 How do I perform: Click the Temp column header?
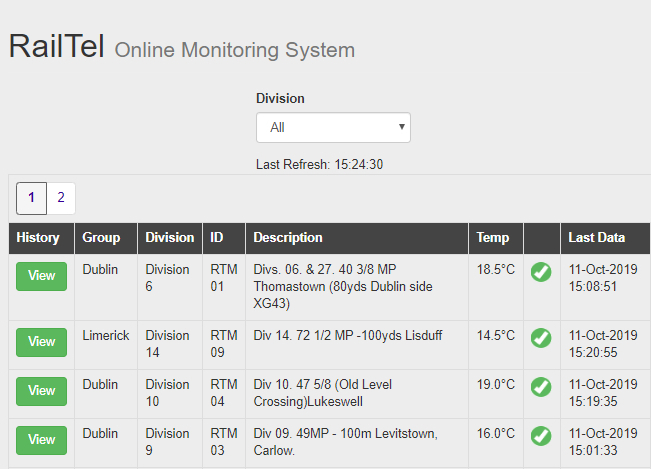pyautogui.click(x=492, y=238)
